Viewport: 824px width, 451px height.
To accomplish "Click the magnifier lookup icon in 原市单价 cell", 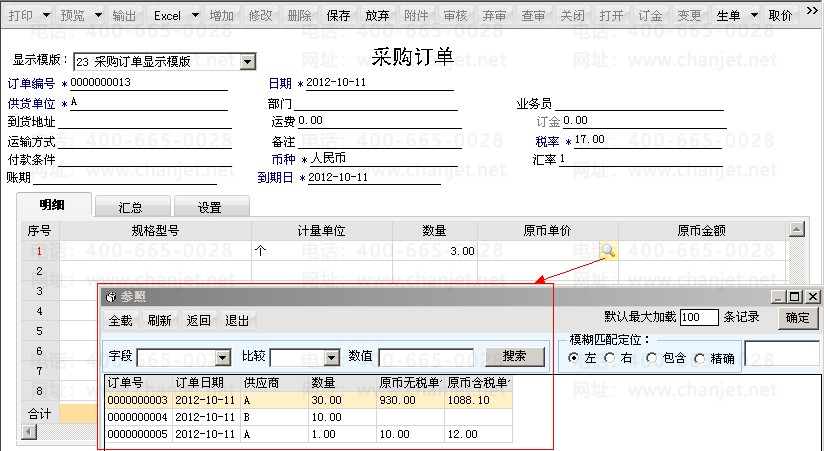I will tap(608, 251).
